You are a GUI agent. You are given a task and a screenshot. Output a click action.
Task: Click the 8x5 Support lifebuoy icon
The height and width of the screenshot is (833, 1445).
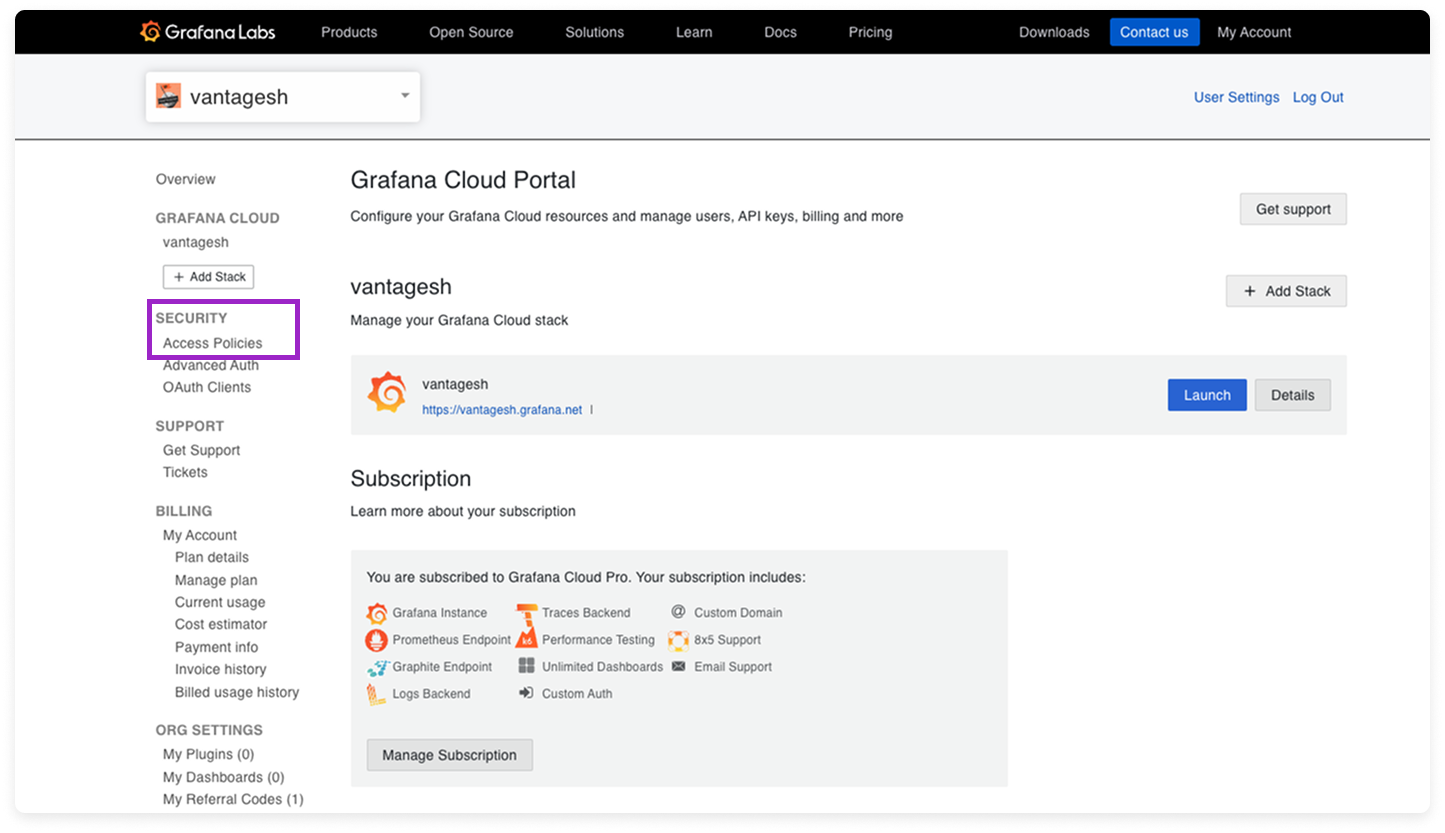[x=678, y=640]
